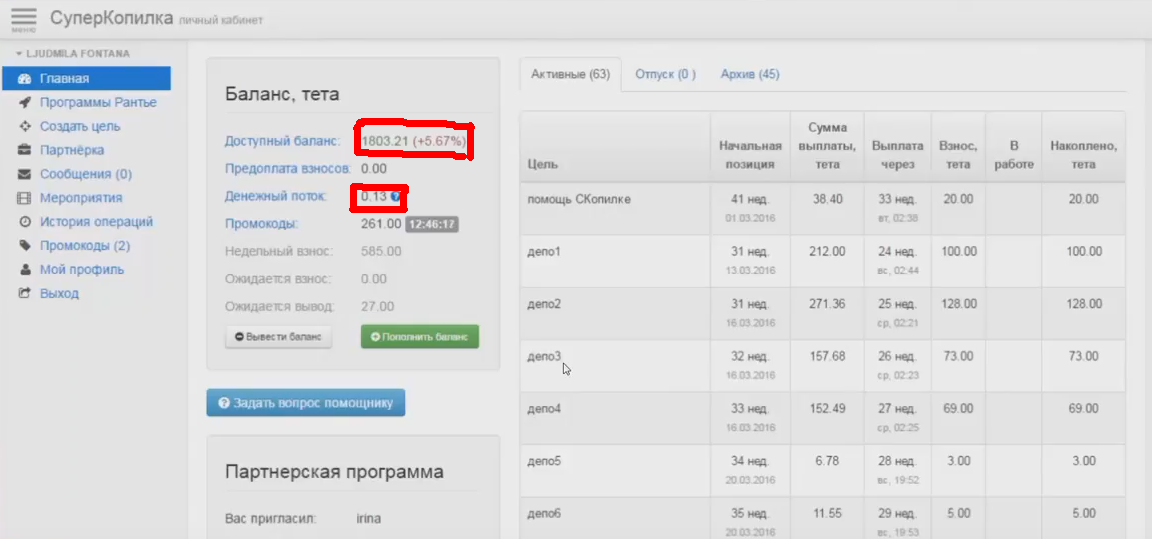This screenshot has height=539, width=1152.
Task: Click the Выход logout link
Action: tap(59, 294)
